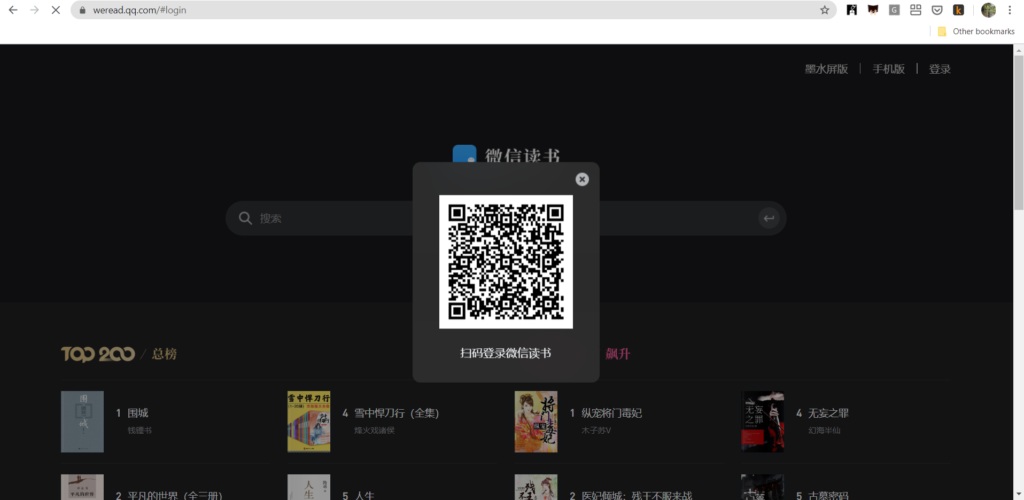Open 纵宠将门毒妃 book cover thumbnail
The width and height of the screenshot is (1024, 500).
(536, 422)
